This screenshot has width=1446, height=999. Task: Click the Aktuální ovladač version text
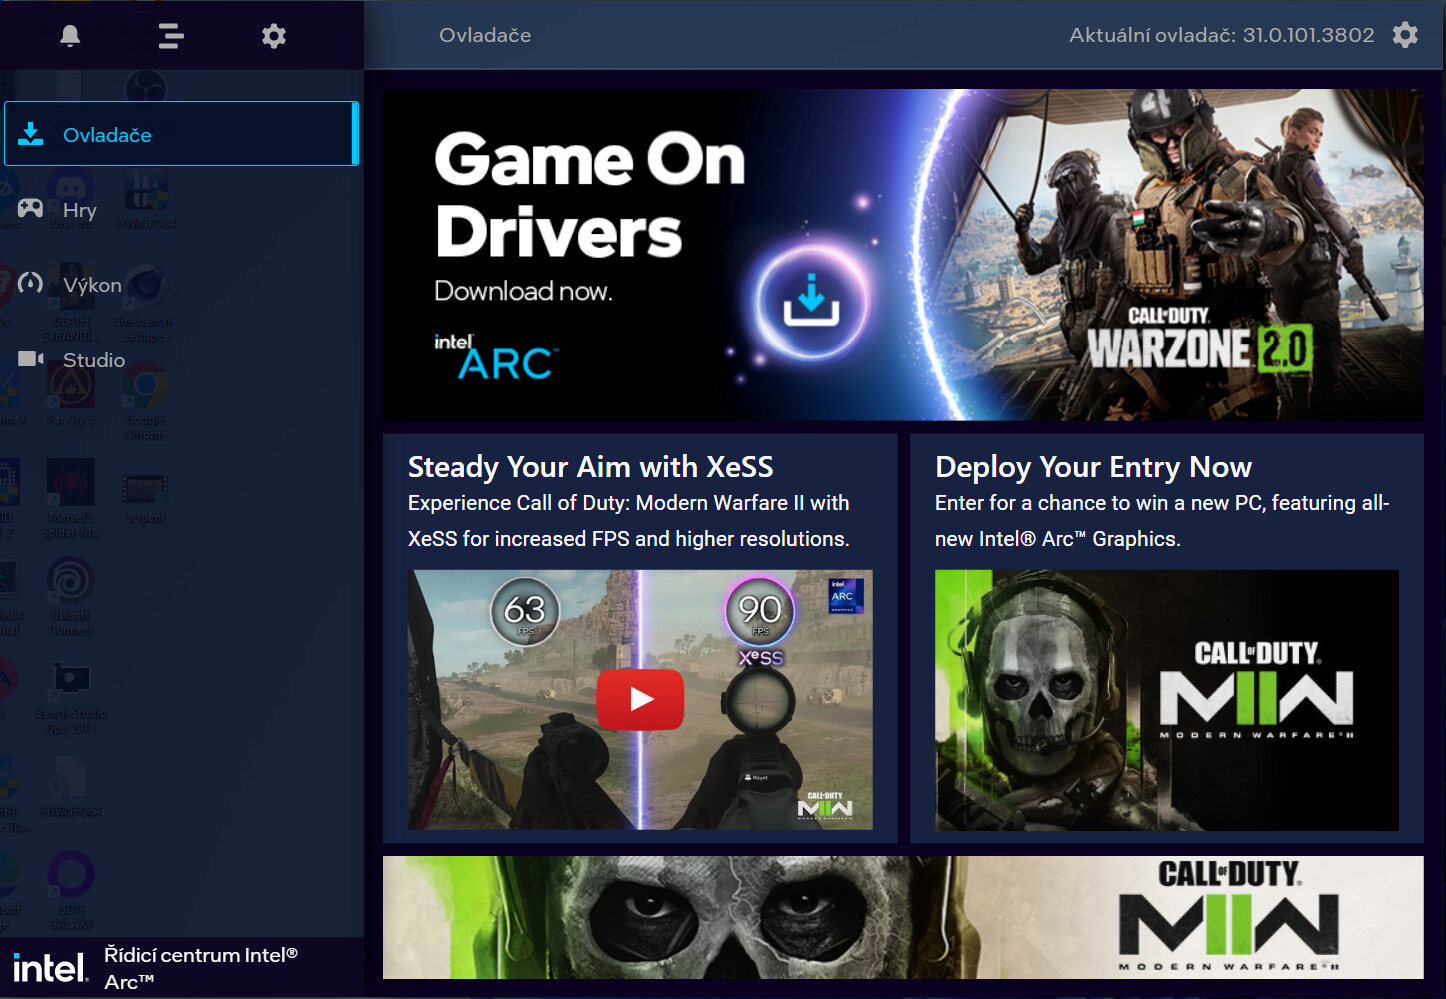(1222, 35)
